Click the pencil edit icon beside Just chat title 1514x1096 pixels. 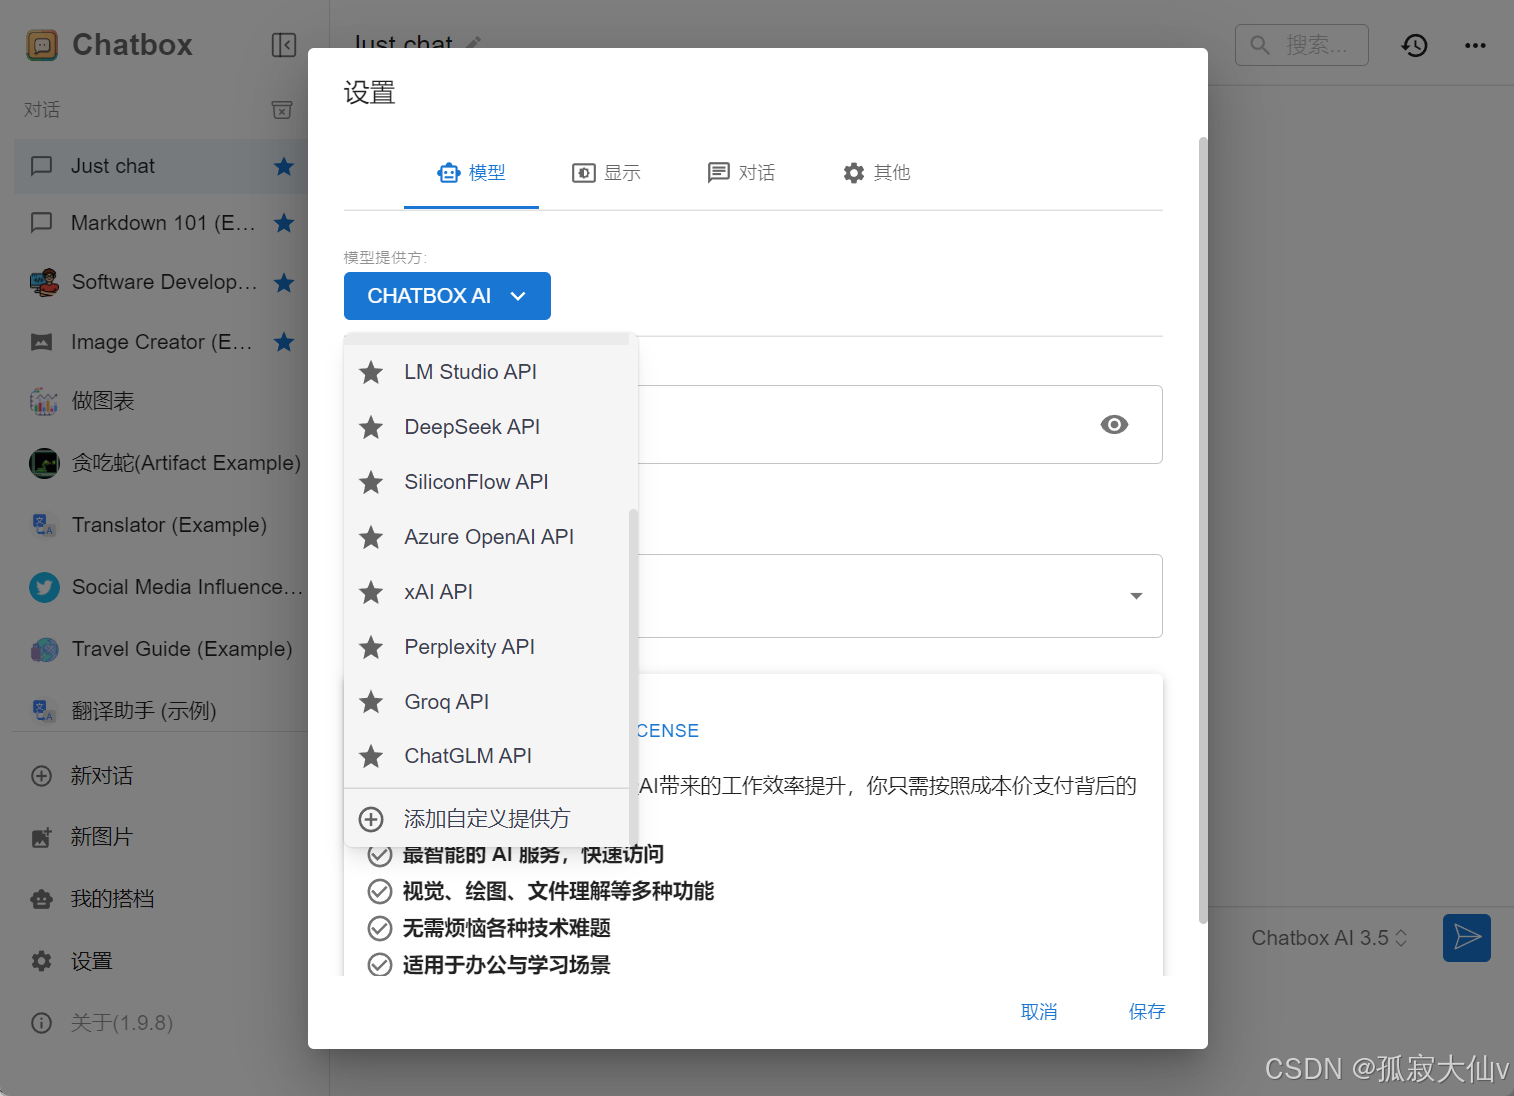[474, 43]
